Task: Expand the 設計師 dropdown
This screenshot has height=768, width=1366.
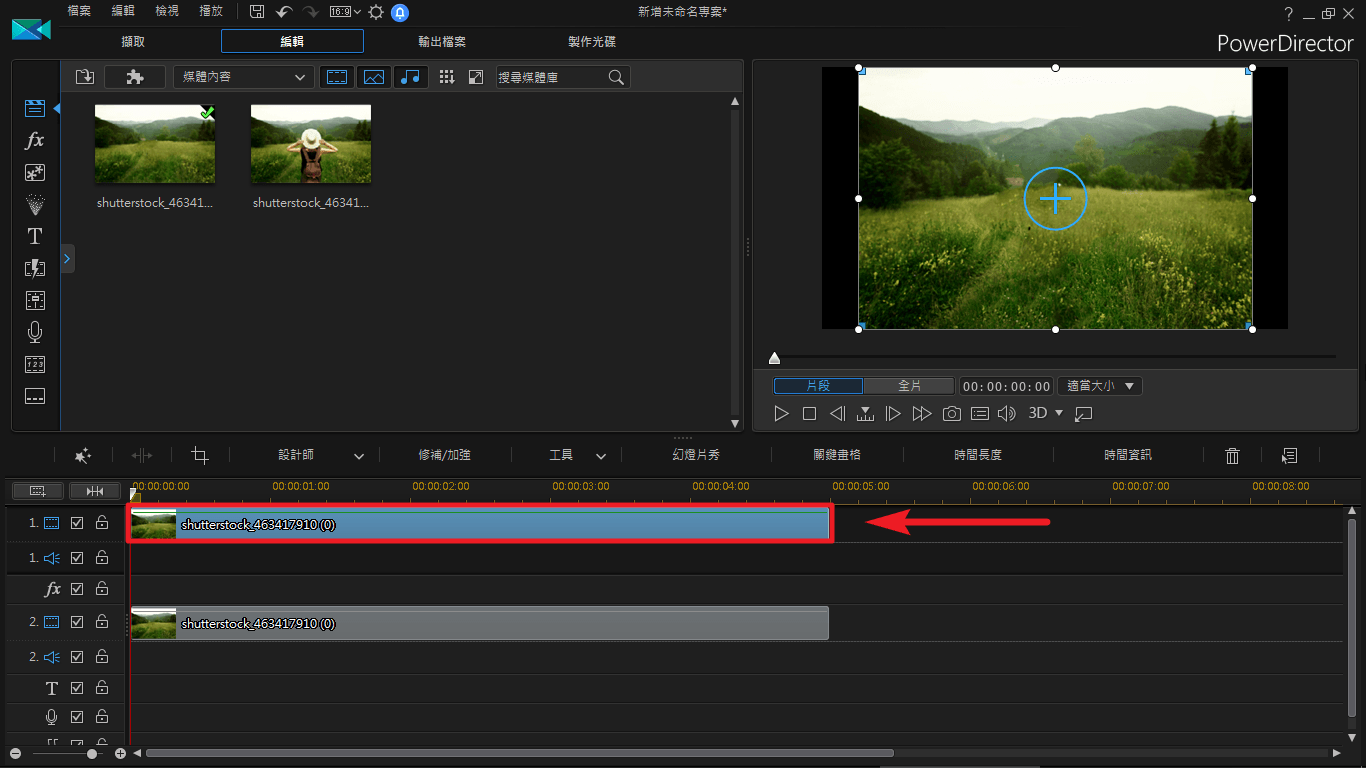Action: click(359, 456)
